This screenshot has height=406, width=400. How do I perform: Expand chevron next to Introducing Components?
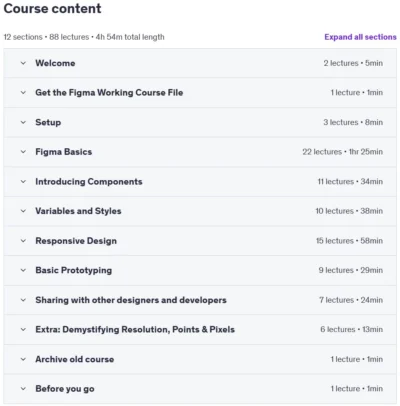[23, 181]
